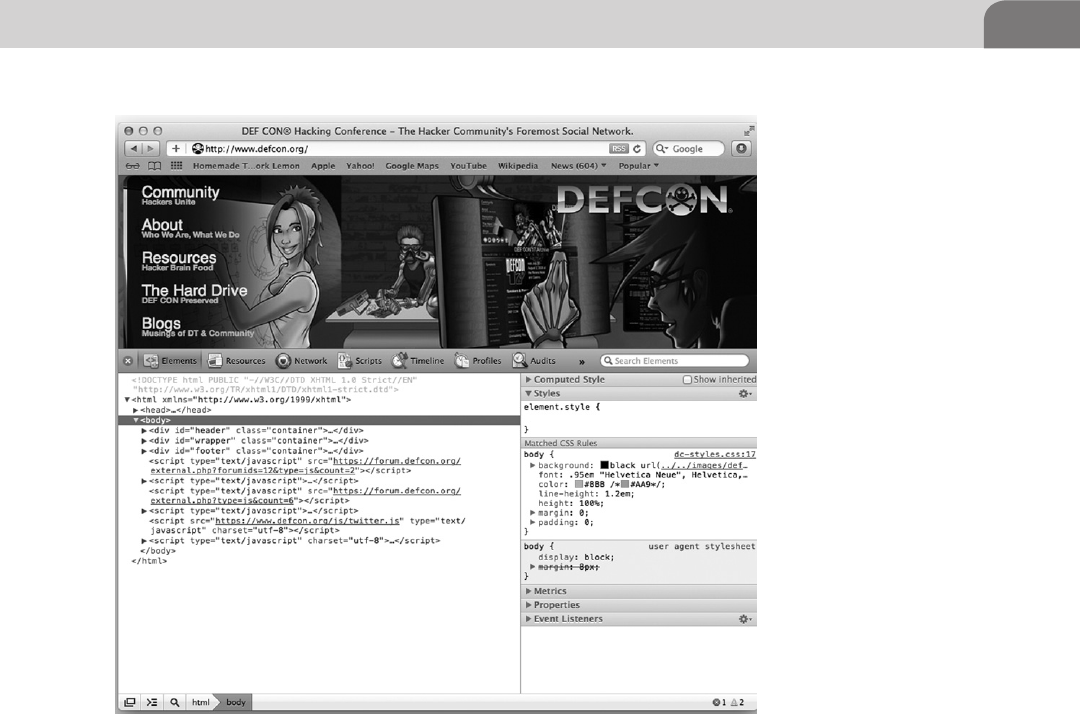Open the twitter.js script URL link
Viewport: 1080px width, 714px height.
click(307, 521)
